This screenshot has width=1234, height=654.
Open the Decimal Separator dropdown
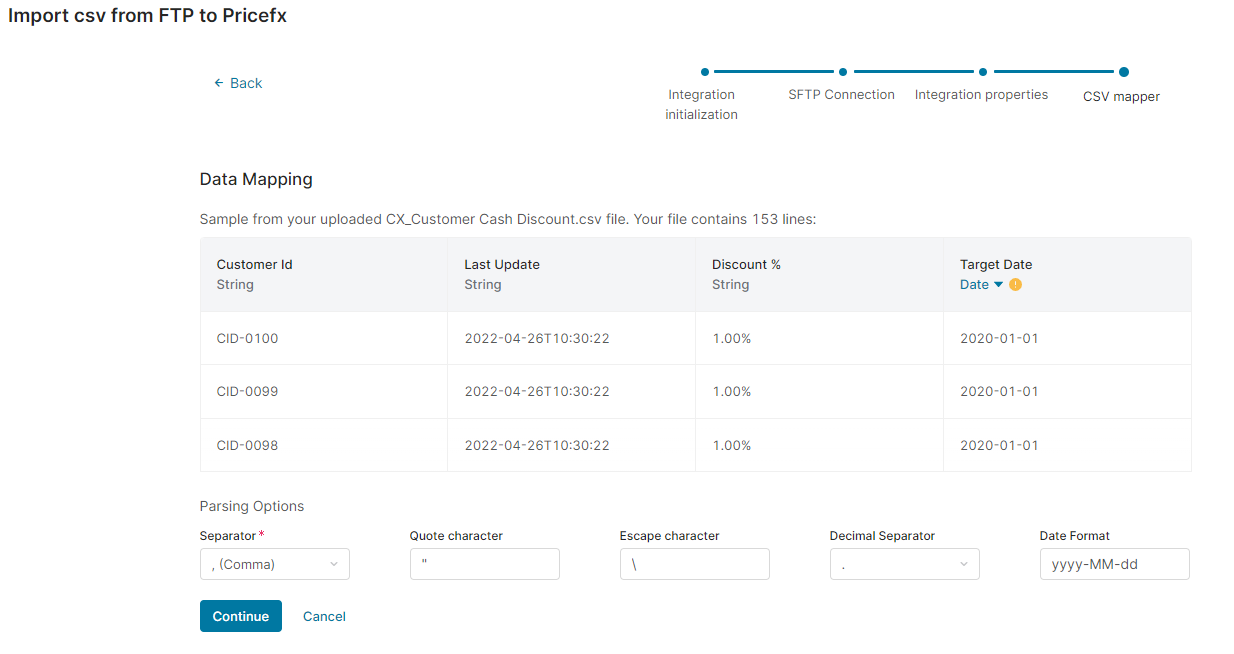click(904, 564)
